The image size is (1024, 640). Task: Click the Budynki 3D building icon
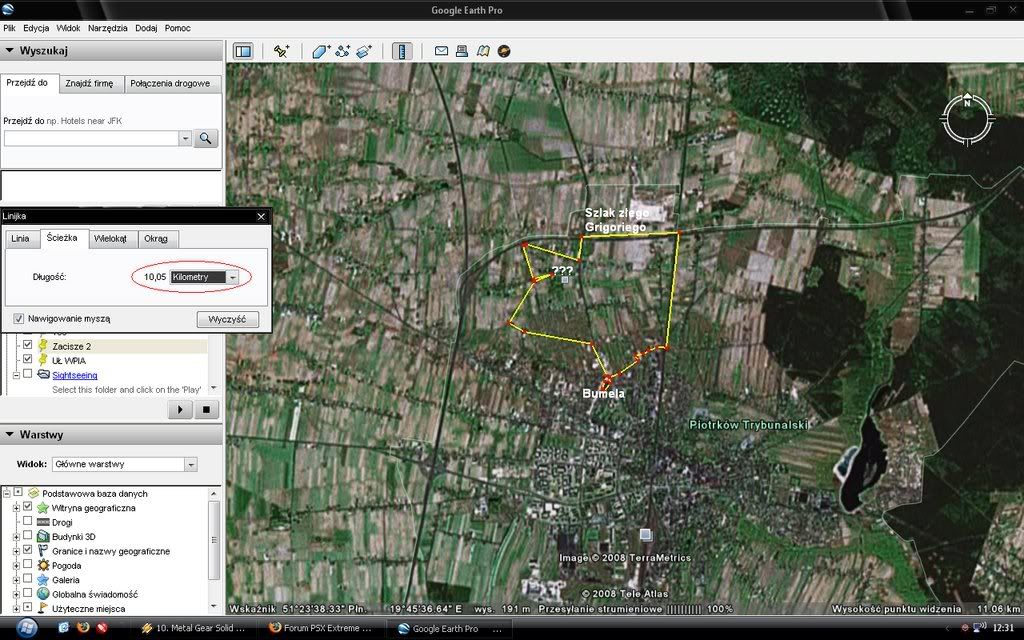pyautogui.click(x=43, y=536)
